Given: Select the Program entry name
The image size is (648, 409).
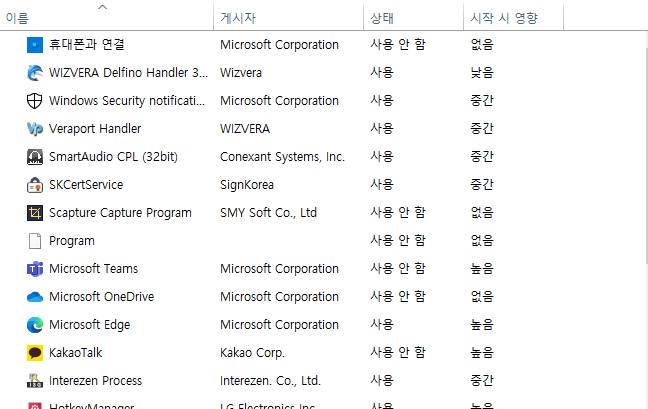Looking at the screenshot, I should pos(72,241).
